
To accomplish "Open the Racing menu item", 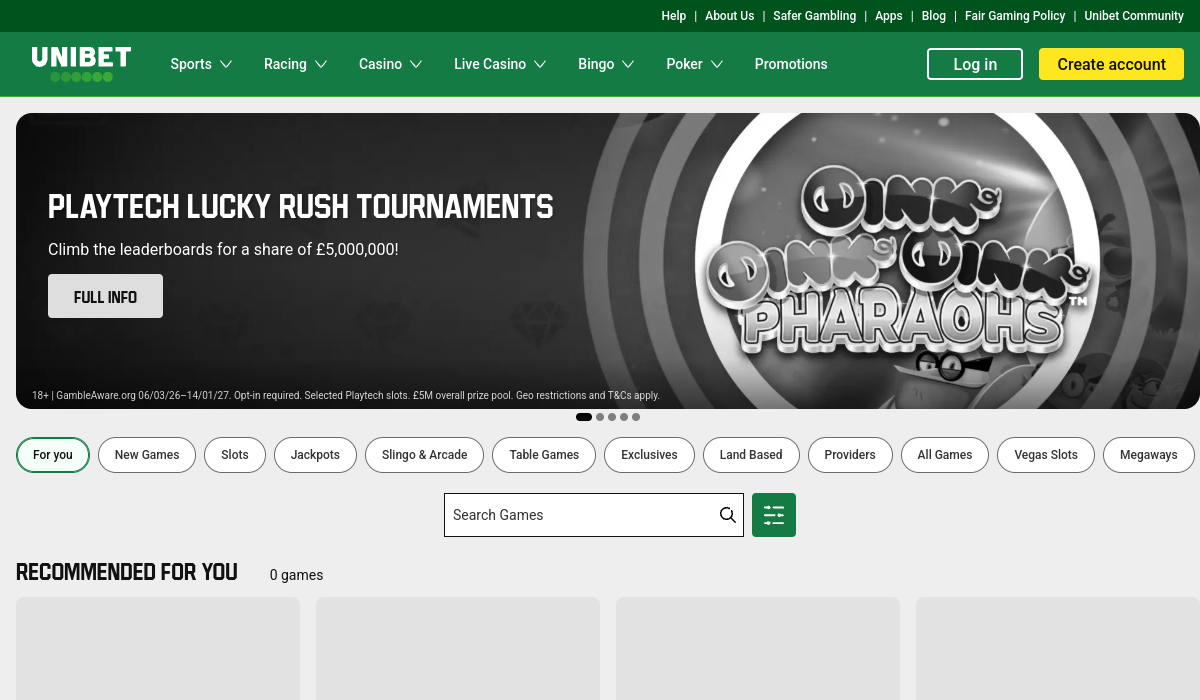I will (x=285, y=64).
